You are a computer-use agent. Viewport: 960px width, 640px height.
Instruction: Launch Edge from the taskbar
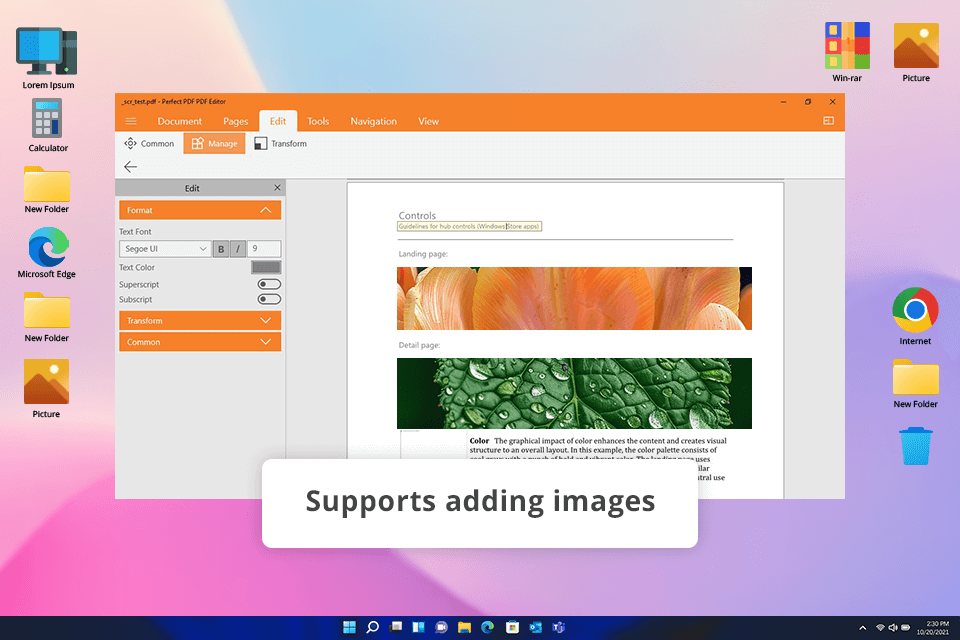point(488,627)
